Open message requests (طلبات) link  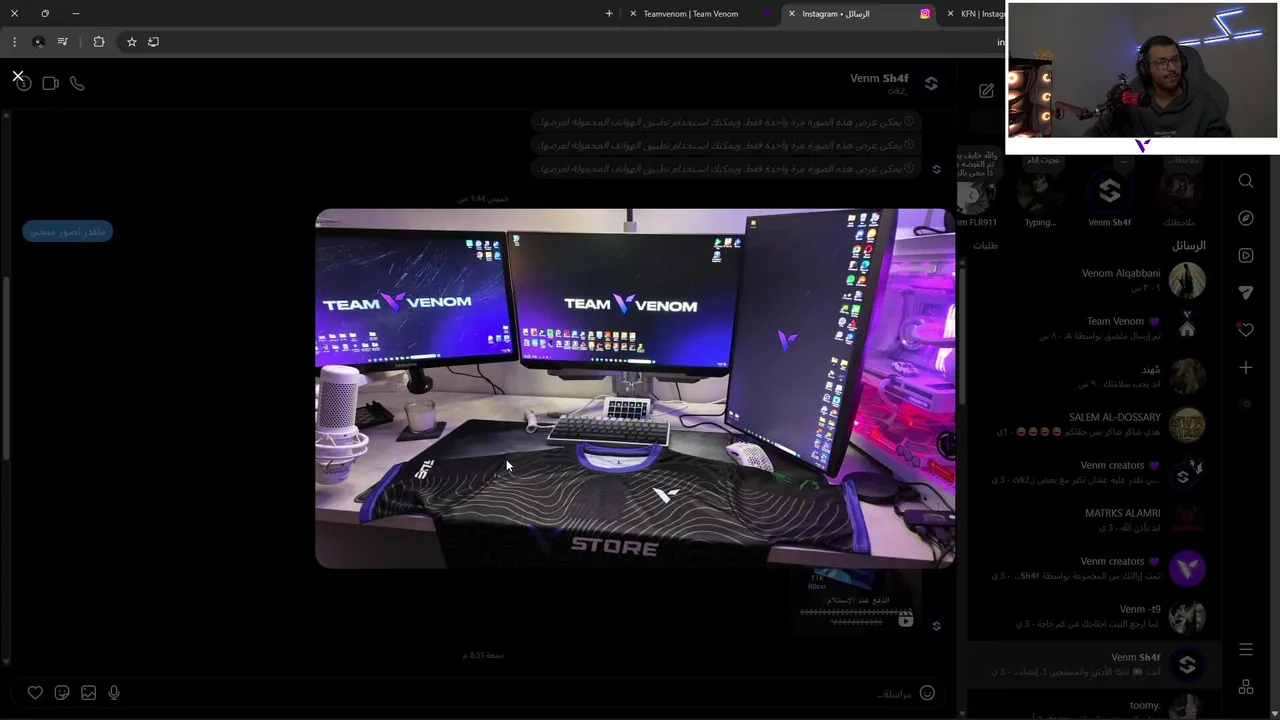click(x=985, y=246)
